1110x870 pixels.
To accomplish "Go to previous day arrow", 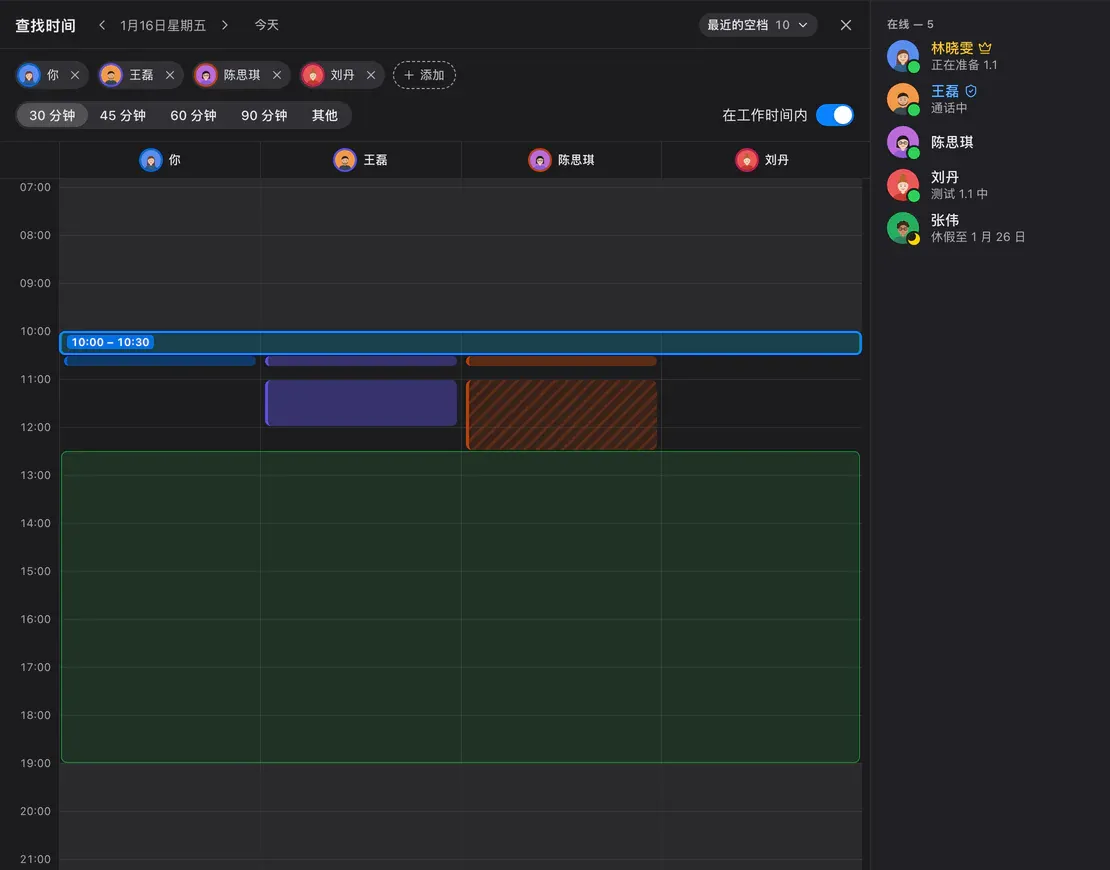I will click(x=102, y=25).
